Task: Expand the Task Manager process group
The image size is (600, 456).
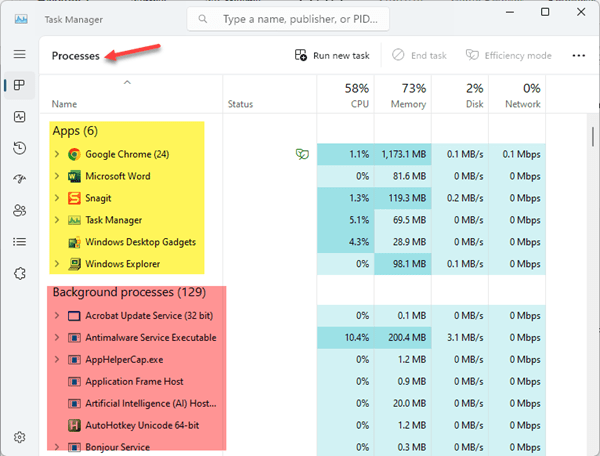Action: tap(57, 220)
